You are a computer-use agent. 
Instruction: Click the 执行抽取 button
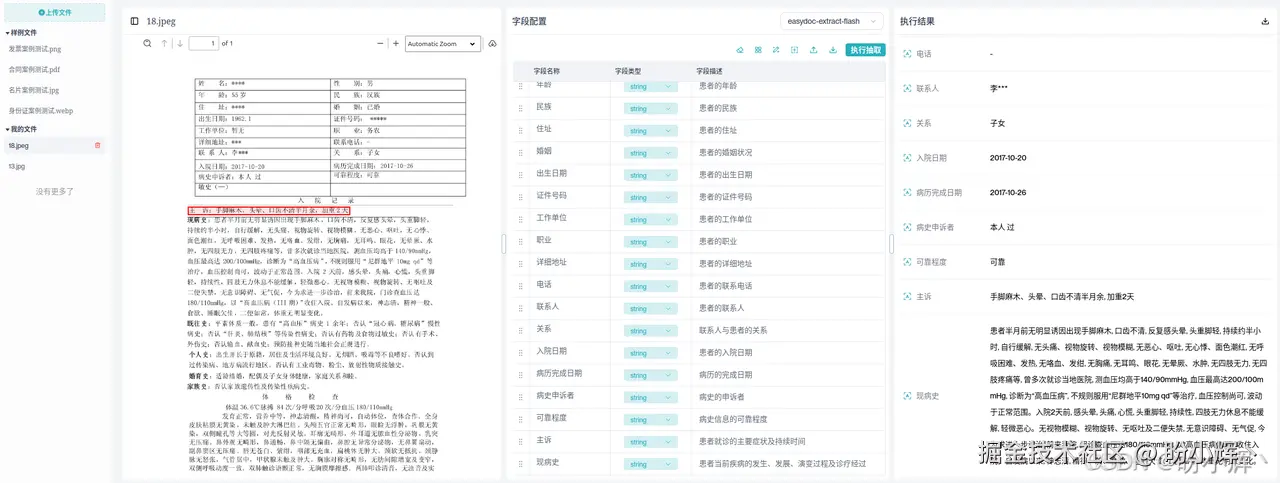coord(865,49)
